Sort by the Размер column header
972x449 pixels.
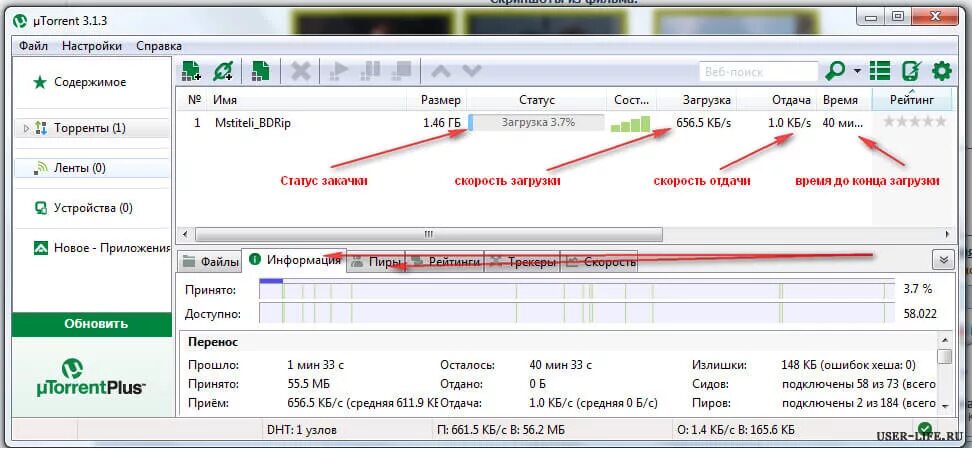pyautogui.click(x=436, y=100)
